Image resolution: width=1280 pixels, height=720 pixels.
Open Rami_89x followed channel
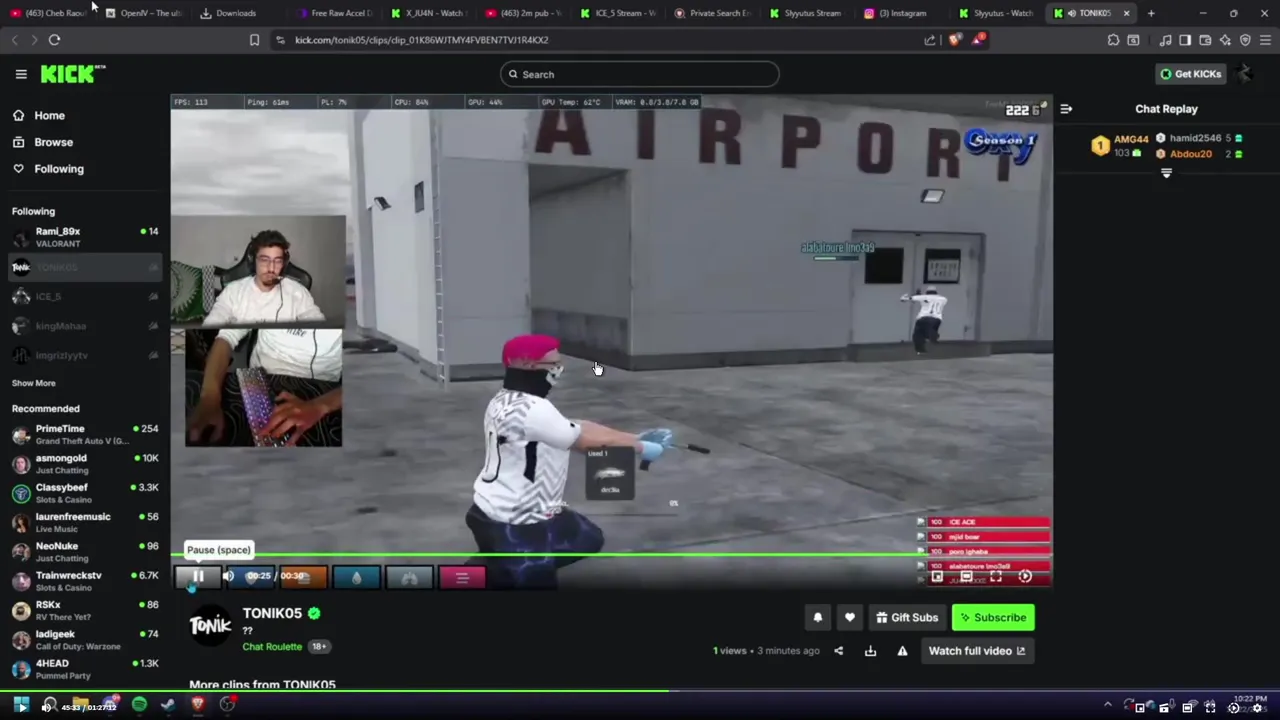tap(84, 238)
